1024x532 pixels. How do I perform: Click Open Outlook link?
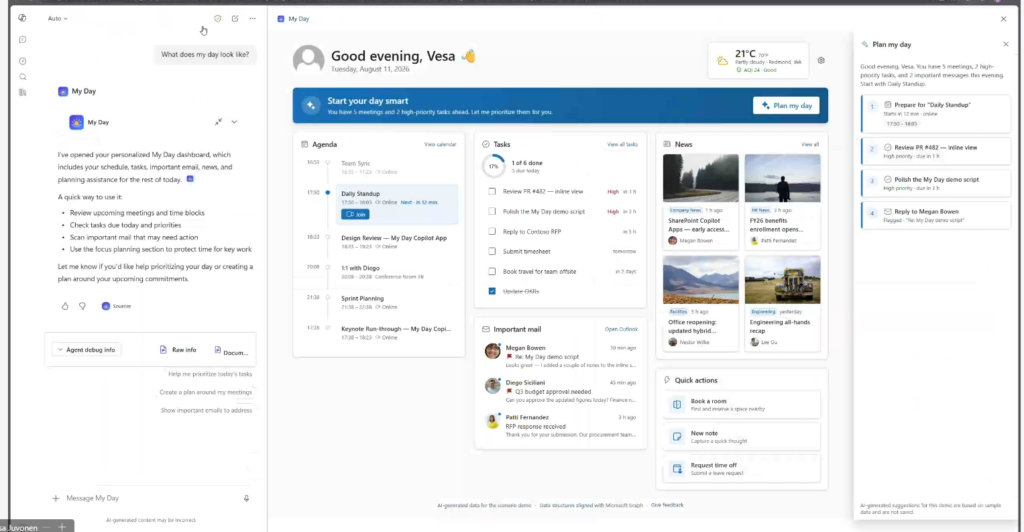coord(621,329)
